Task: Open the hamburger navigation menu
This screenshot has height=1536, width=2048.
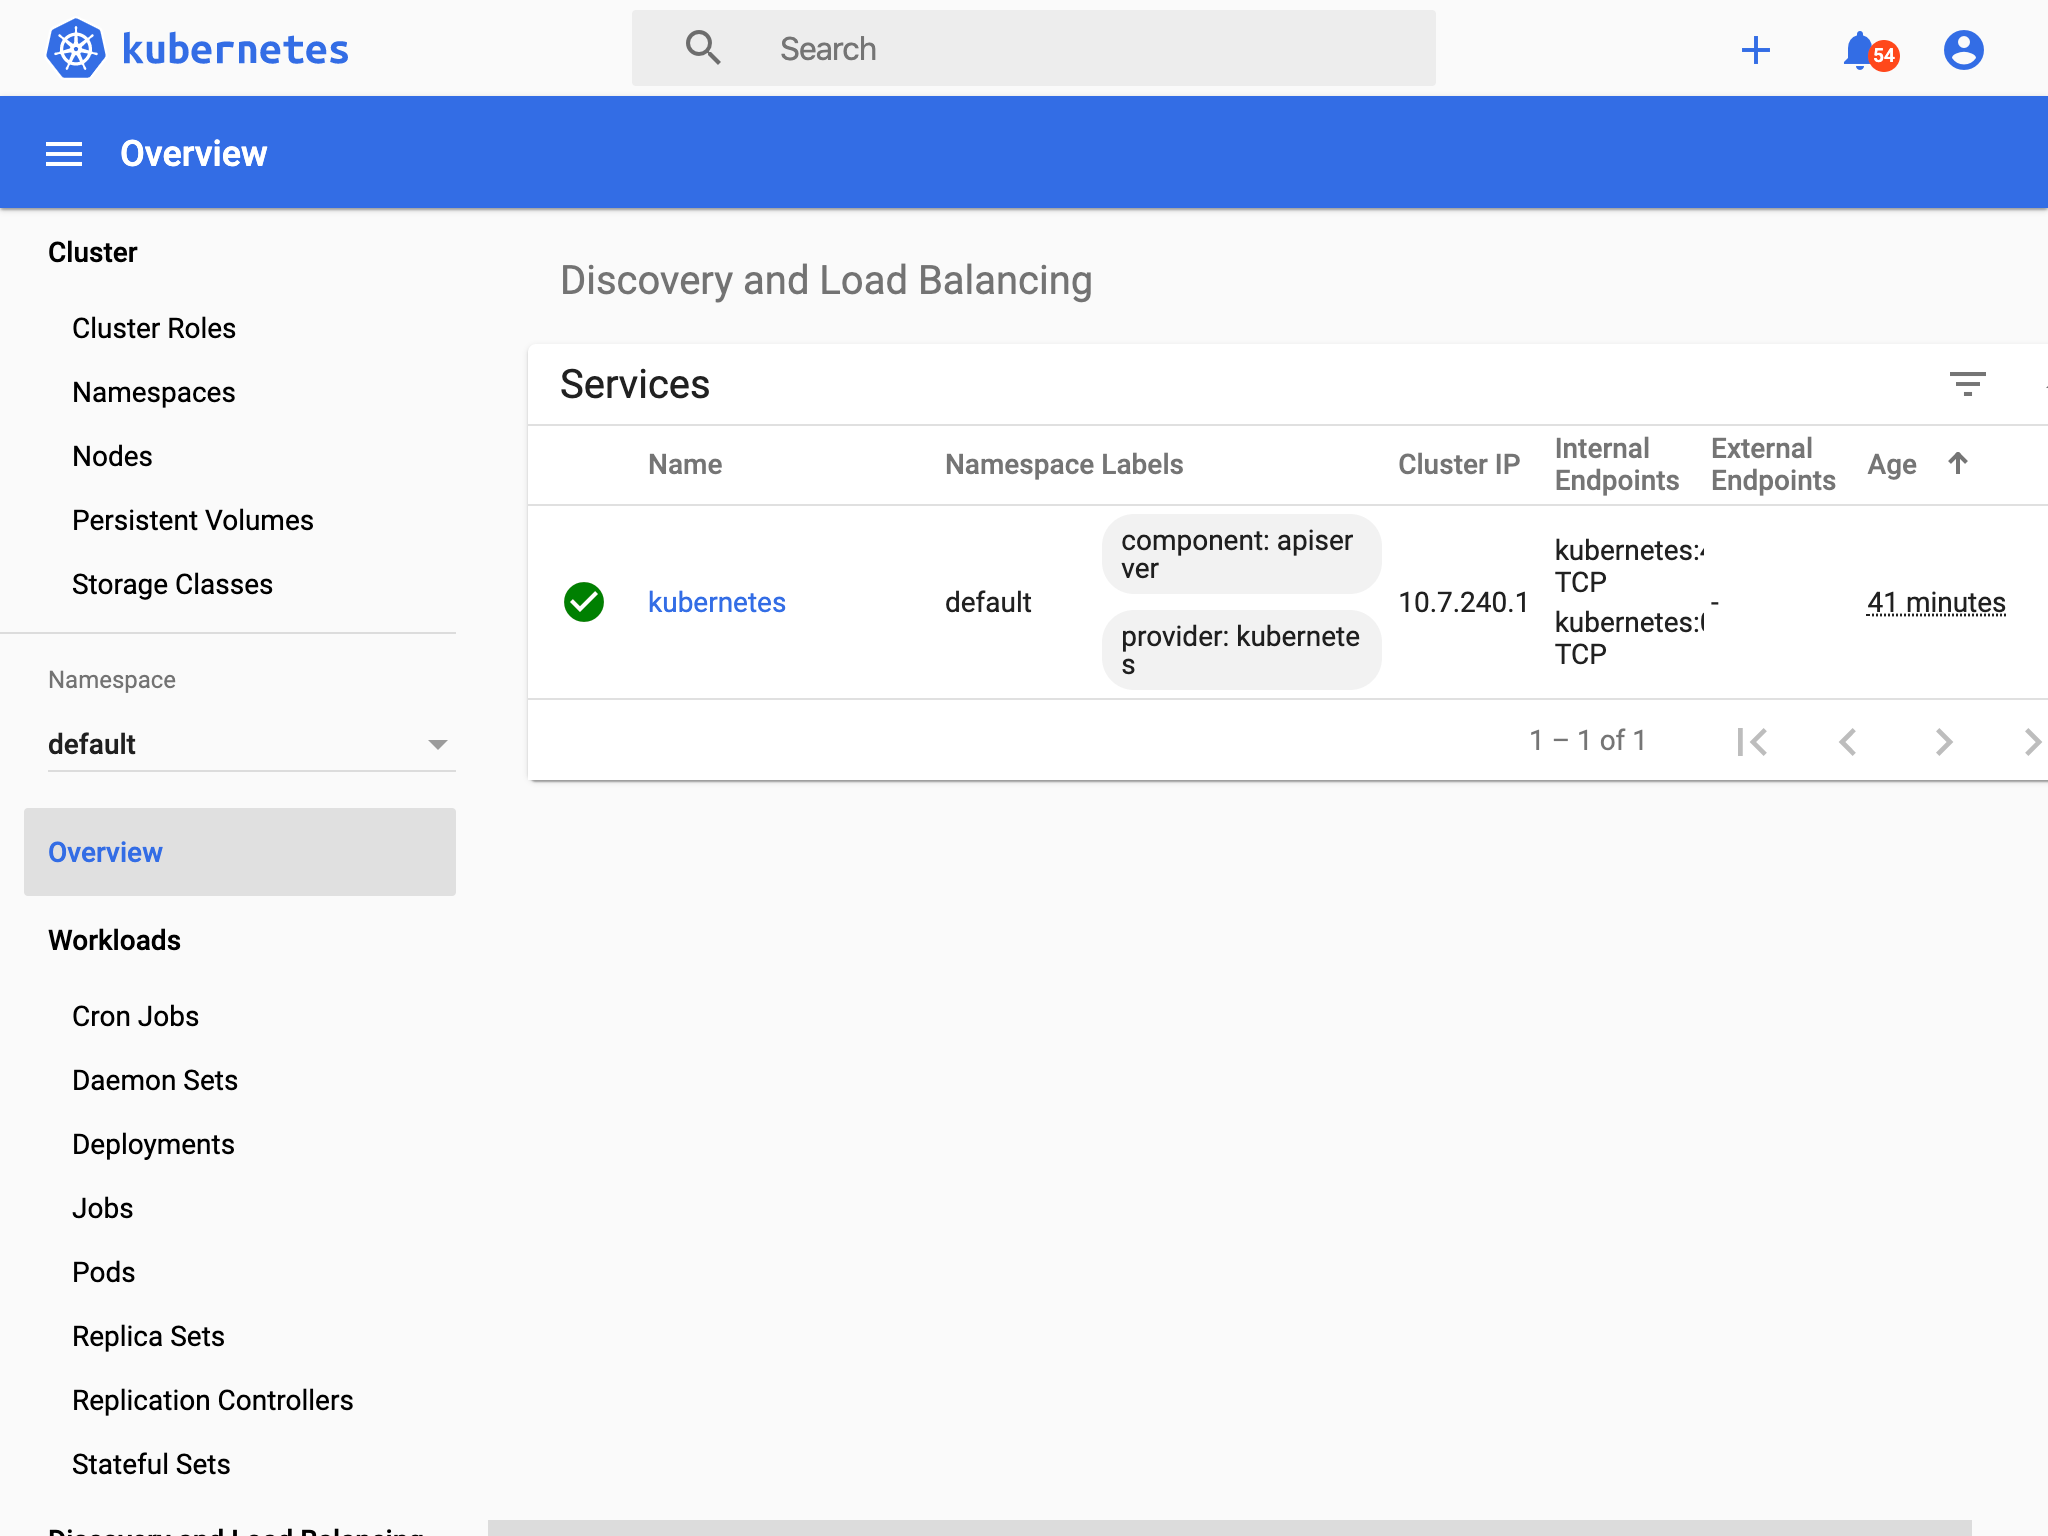Action: point(63,152)
